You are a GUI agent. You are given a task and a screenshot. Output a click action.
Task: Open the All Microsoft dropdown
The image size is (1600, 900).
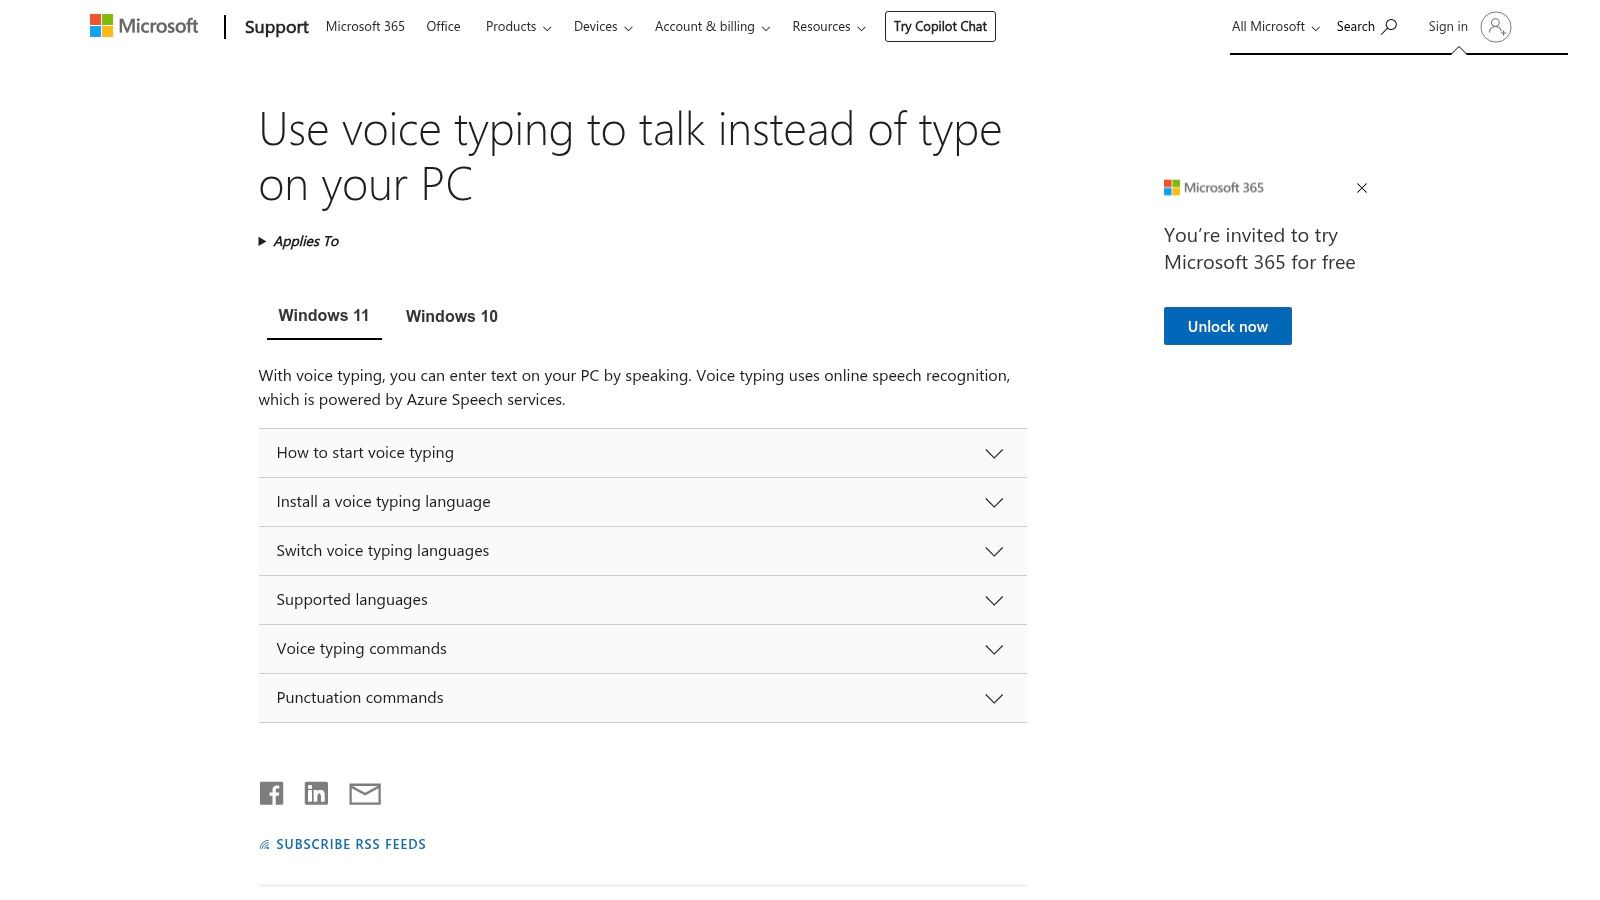point(1274,26)
